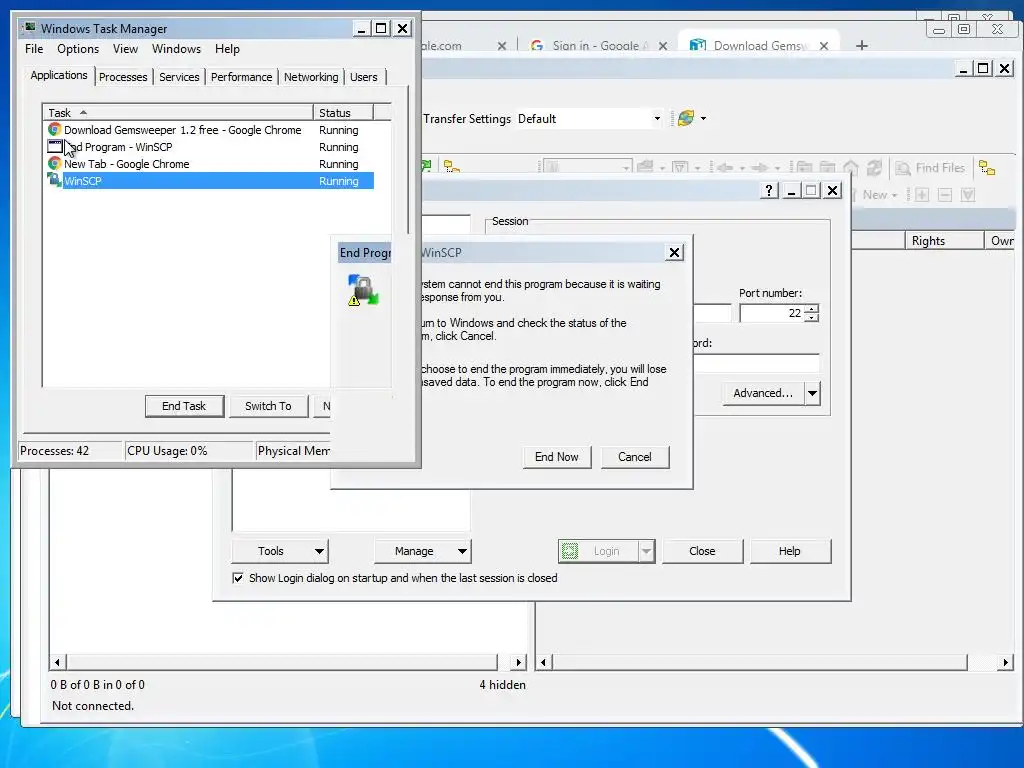
Task: Open the Tools dropdown in Login dialog
Action: tap(280, 551)
